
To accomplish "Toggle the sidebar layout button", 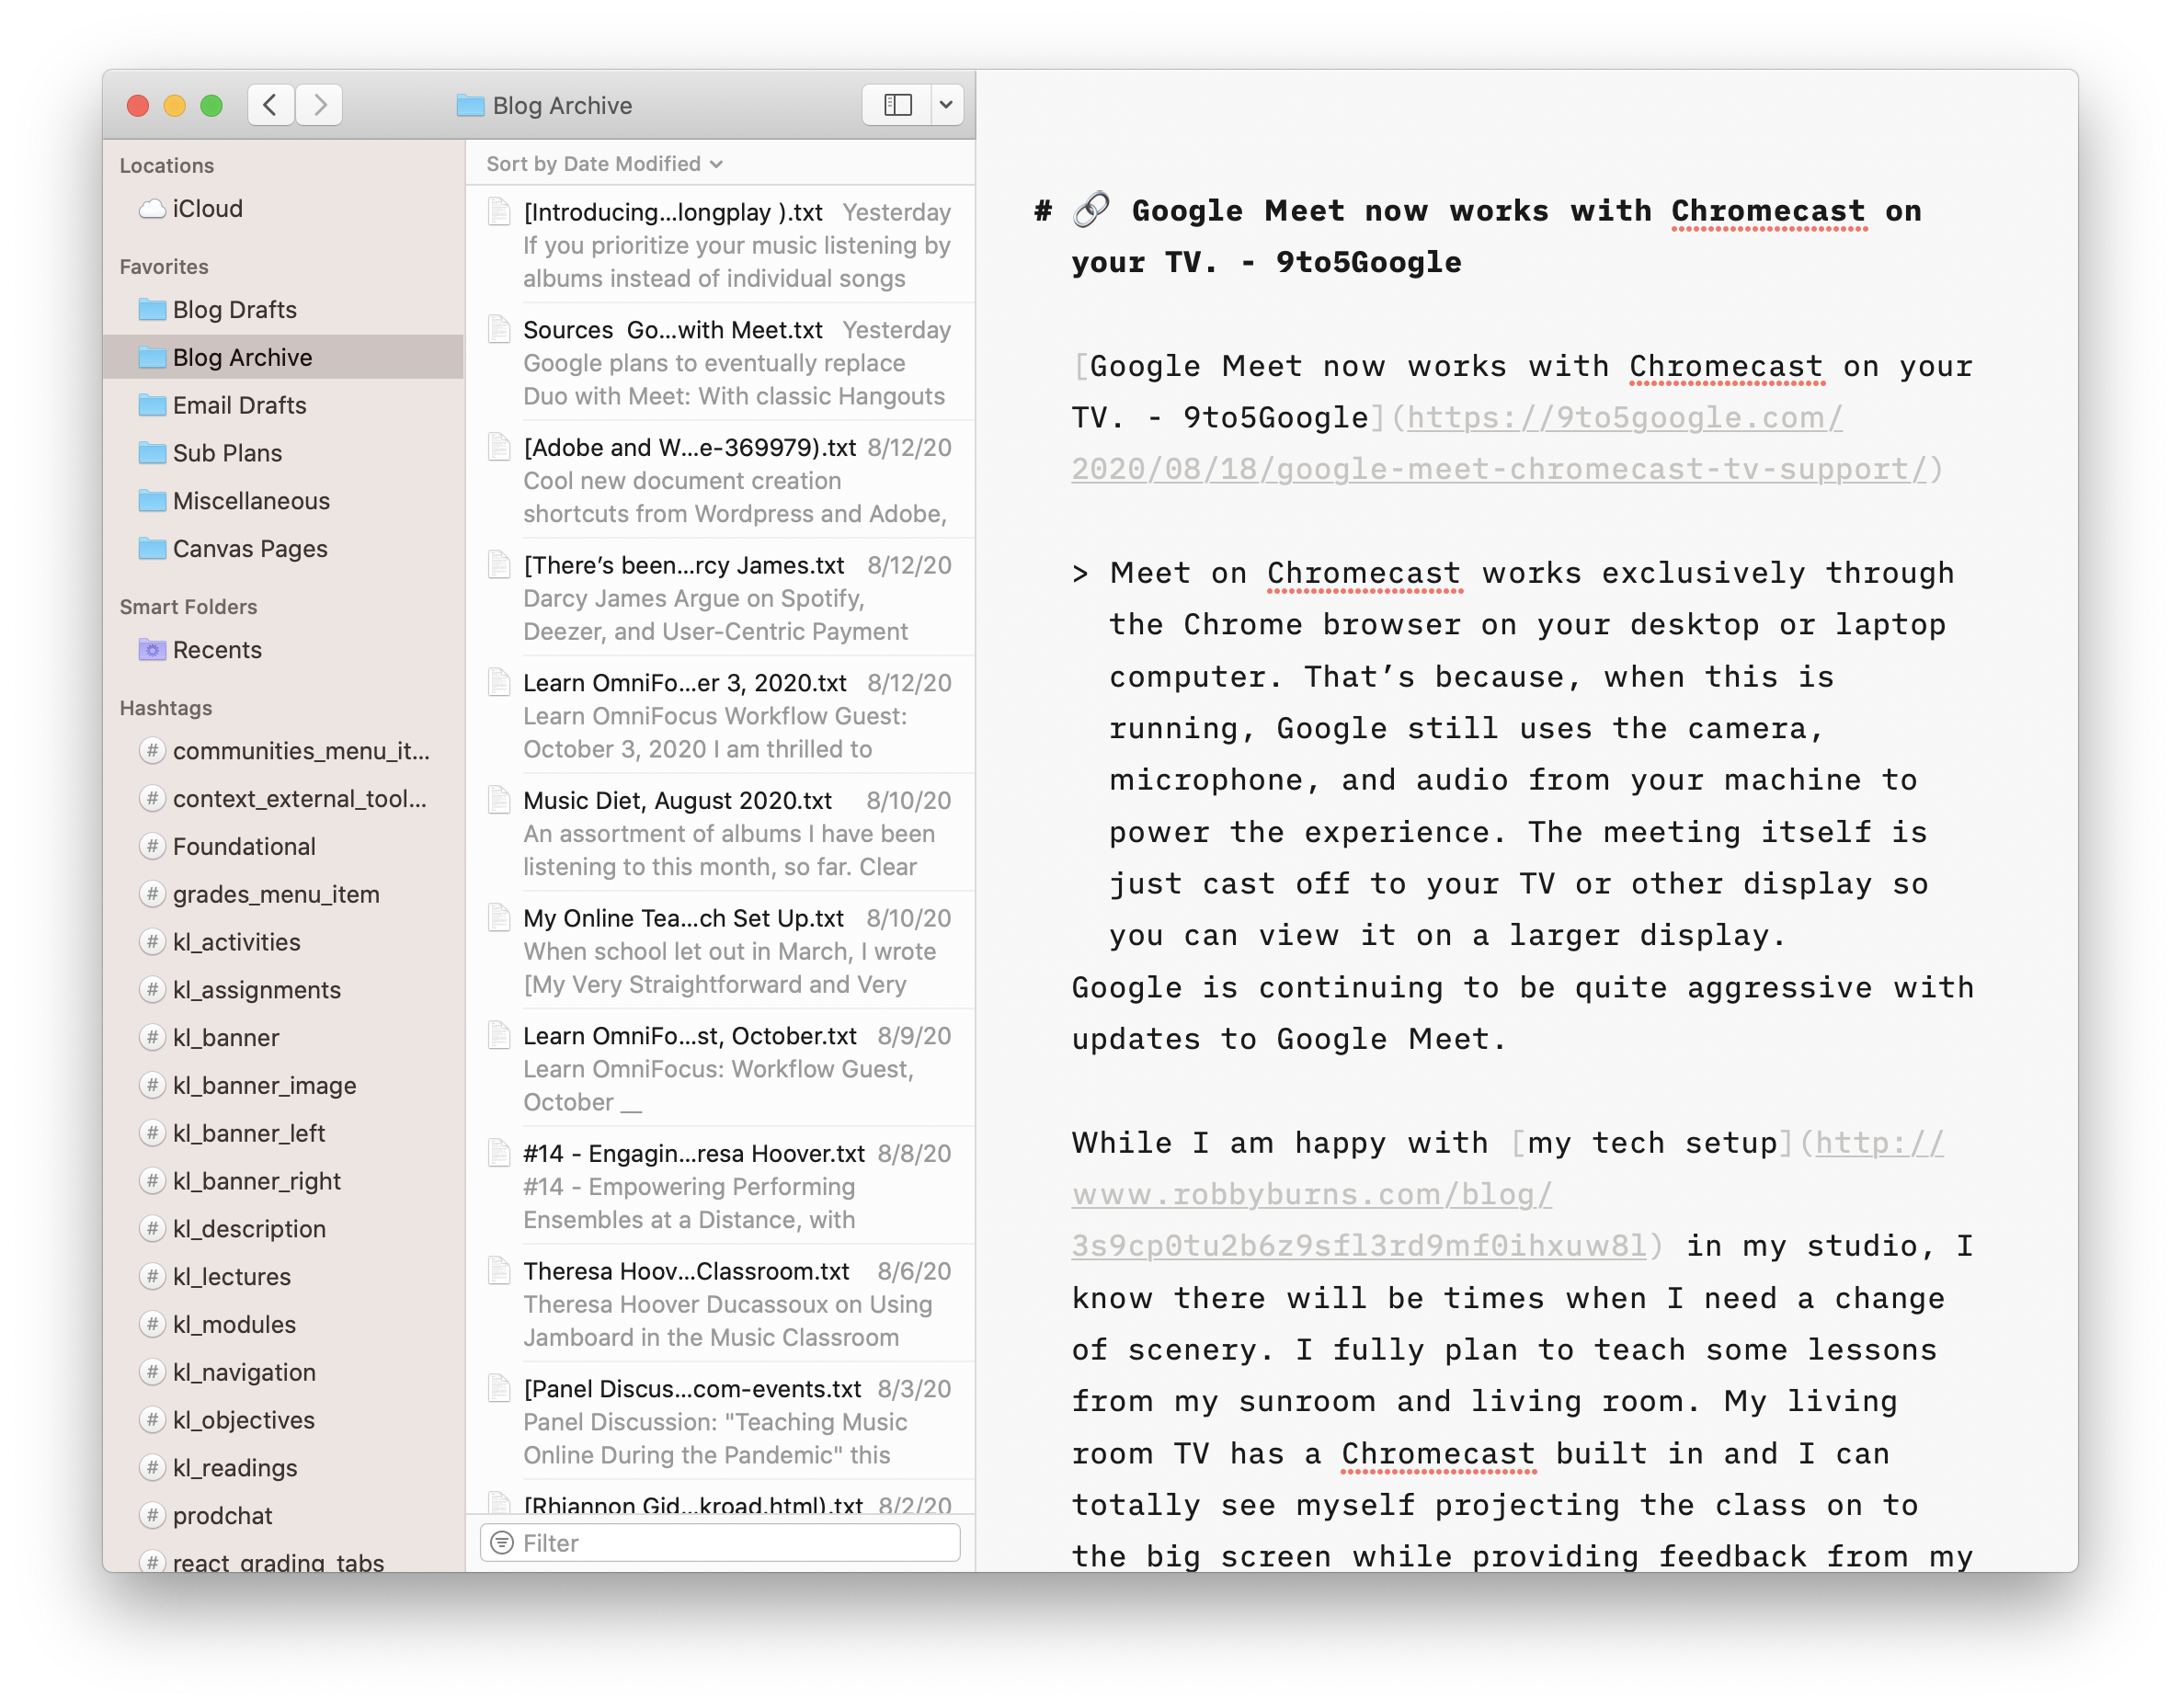I will (x=897, y=105).
